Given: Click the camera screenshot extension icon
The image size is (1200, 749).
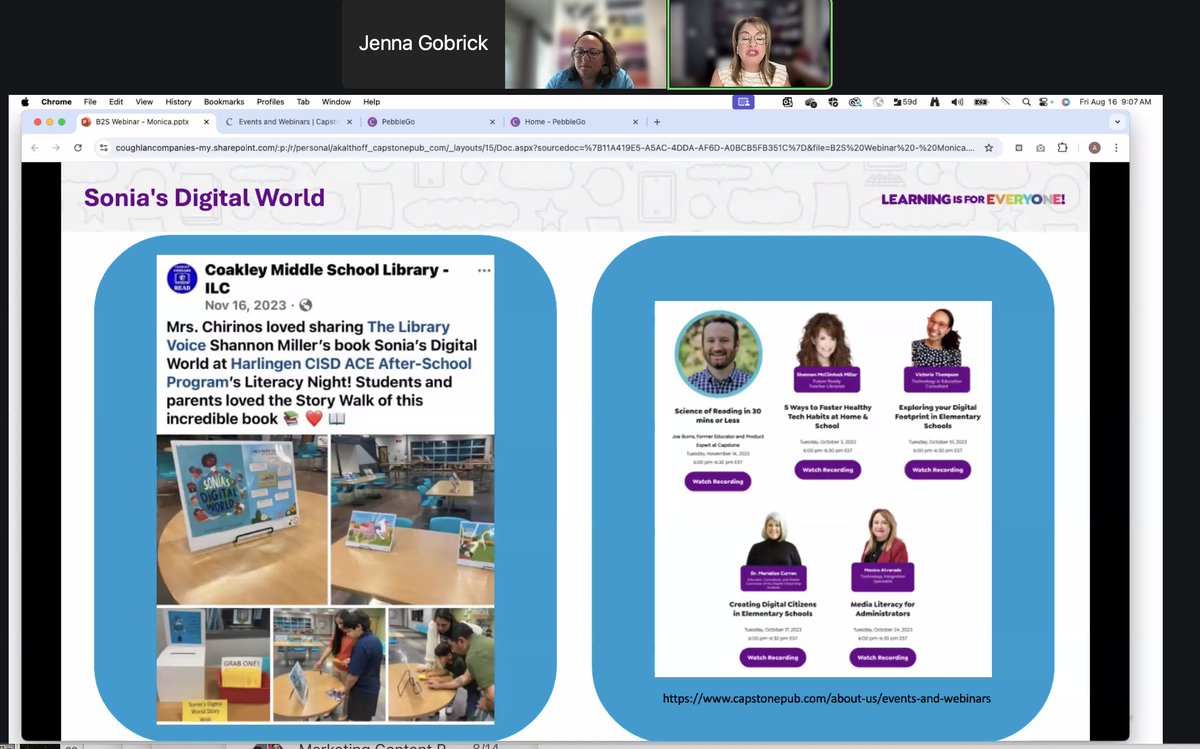Looking at the screenshot, I should point(1041,148).
